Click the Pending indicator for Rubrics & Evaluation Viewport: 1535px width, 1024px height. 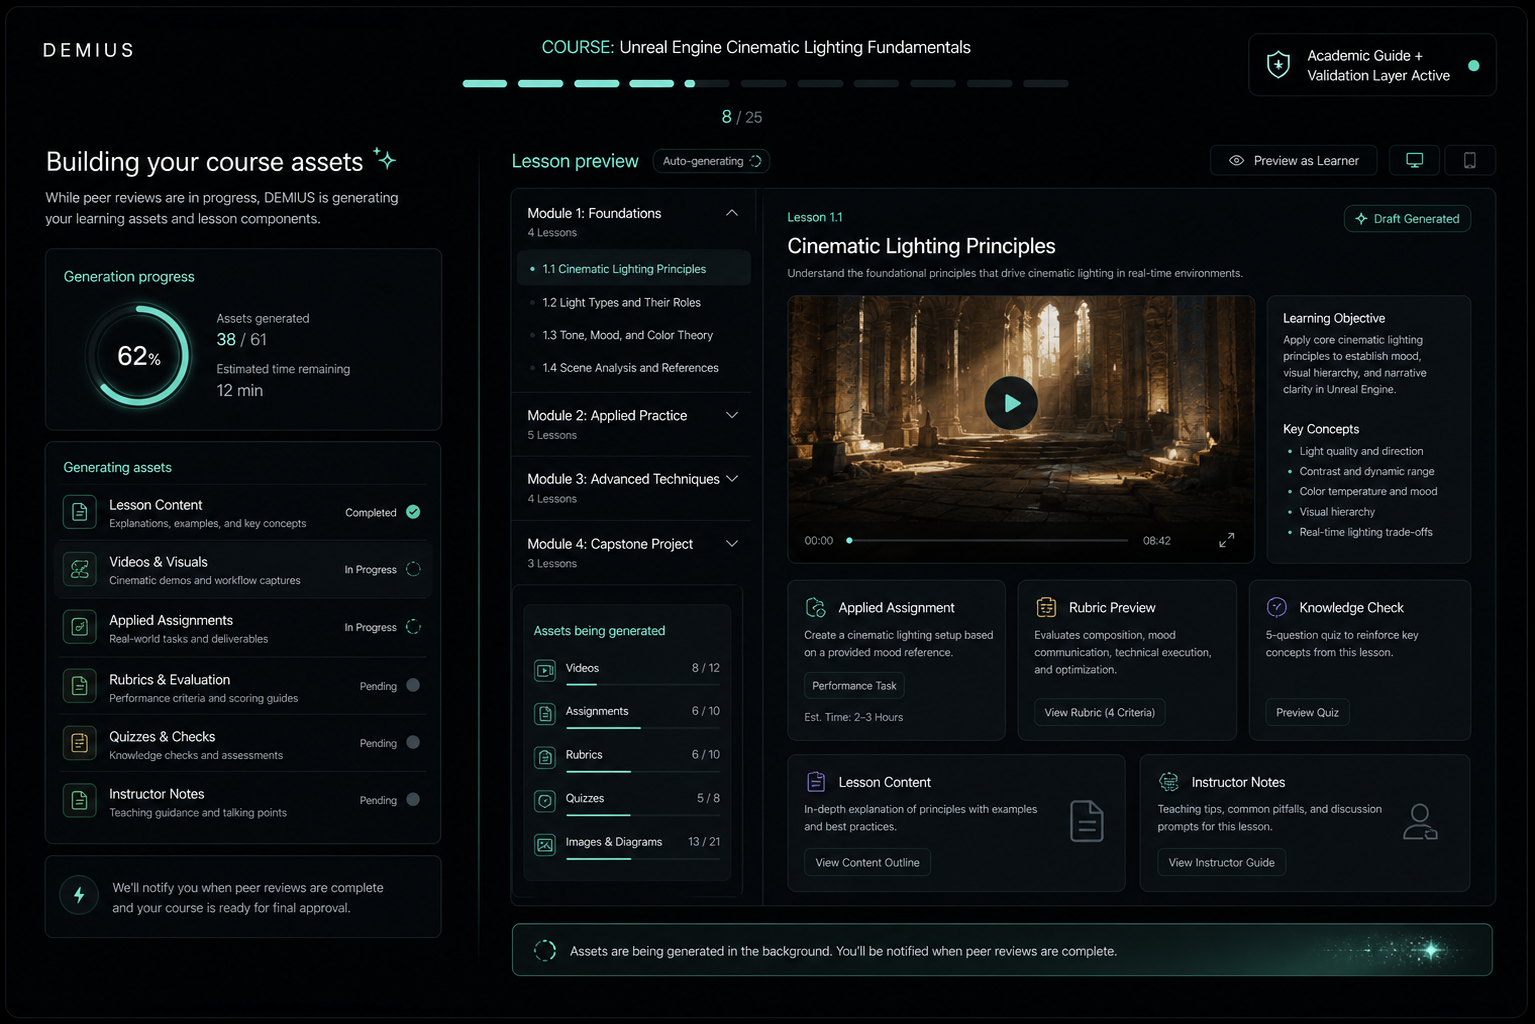(413, 686)
